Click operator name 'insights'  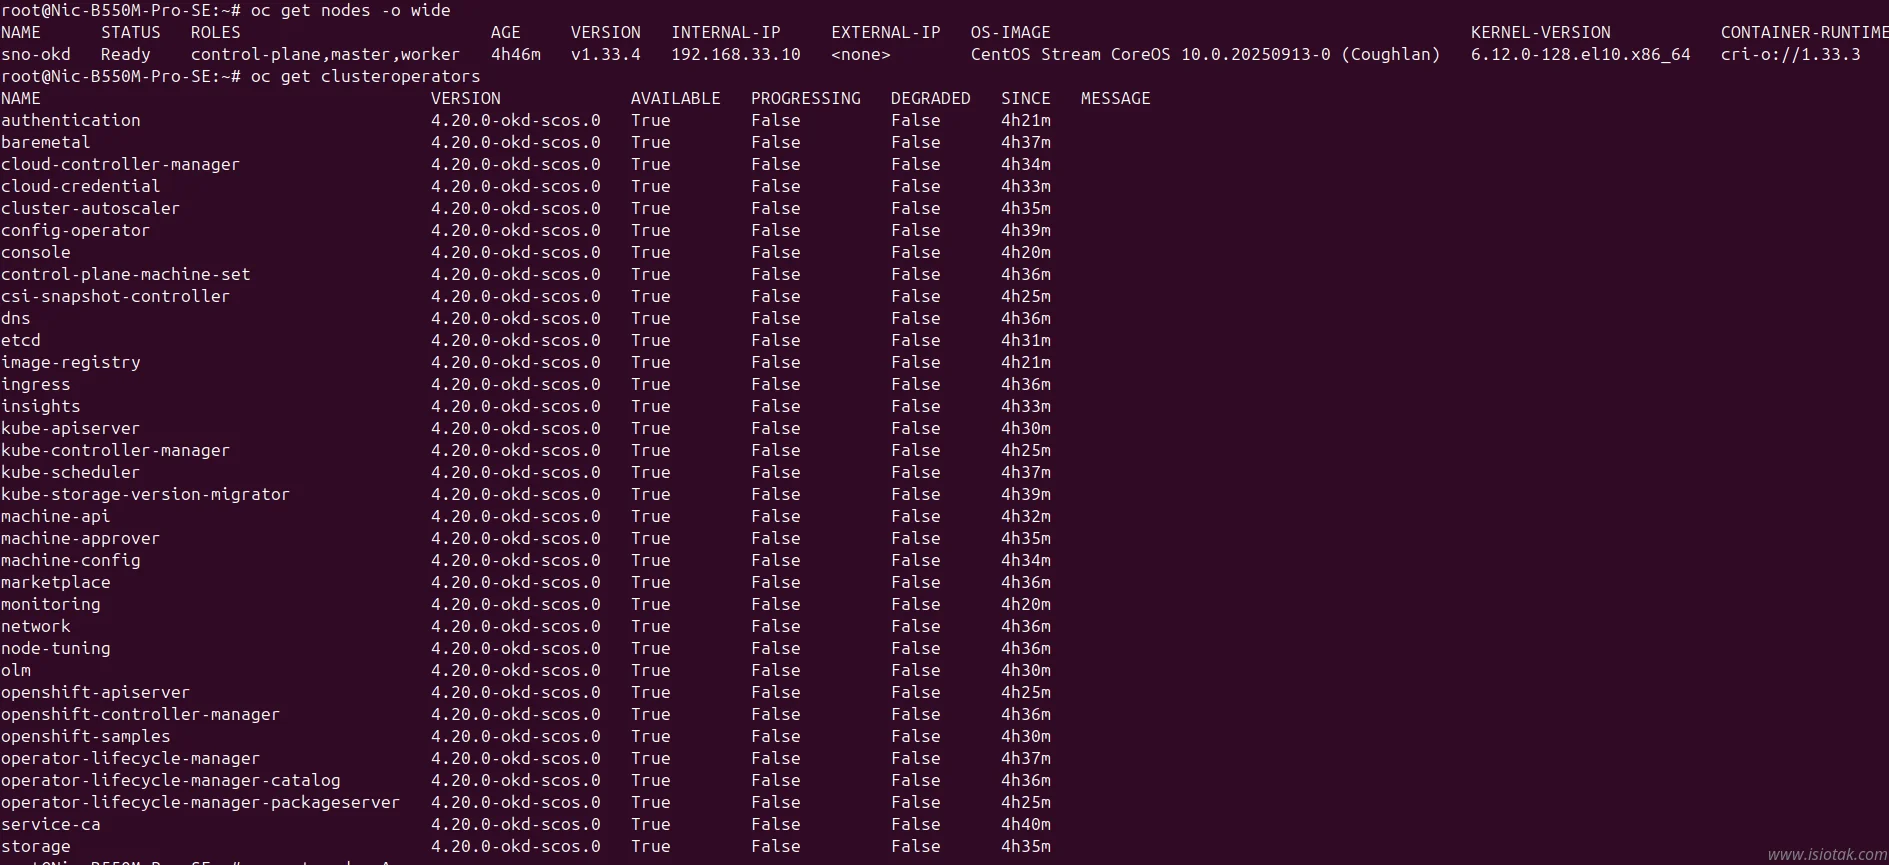point(41,407)
